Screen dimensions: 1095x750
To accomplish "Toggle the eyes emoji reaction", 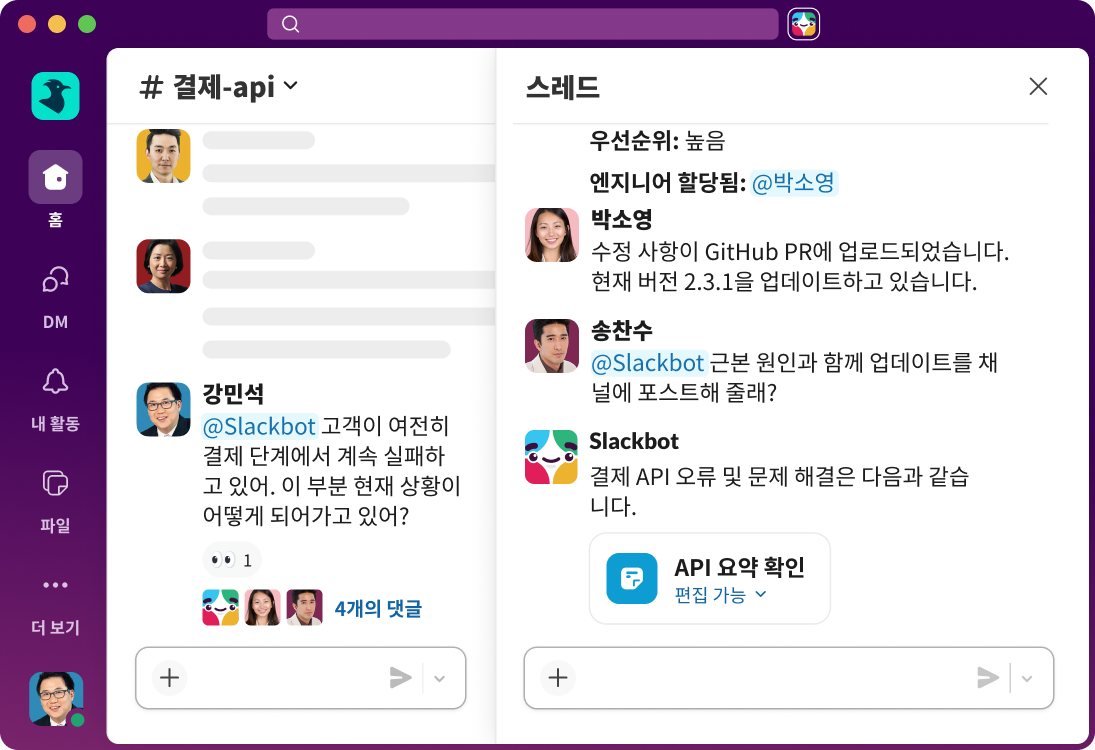I will pos(232,560).
